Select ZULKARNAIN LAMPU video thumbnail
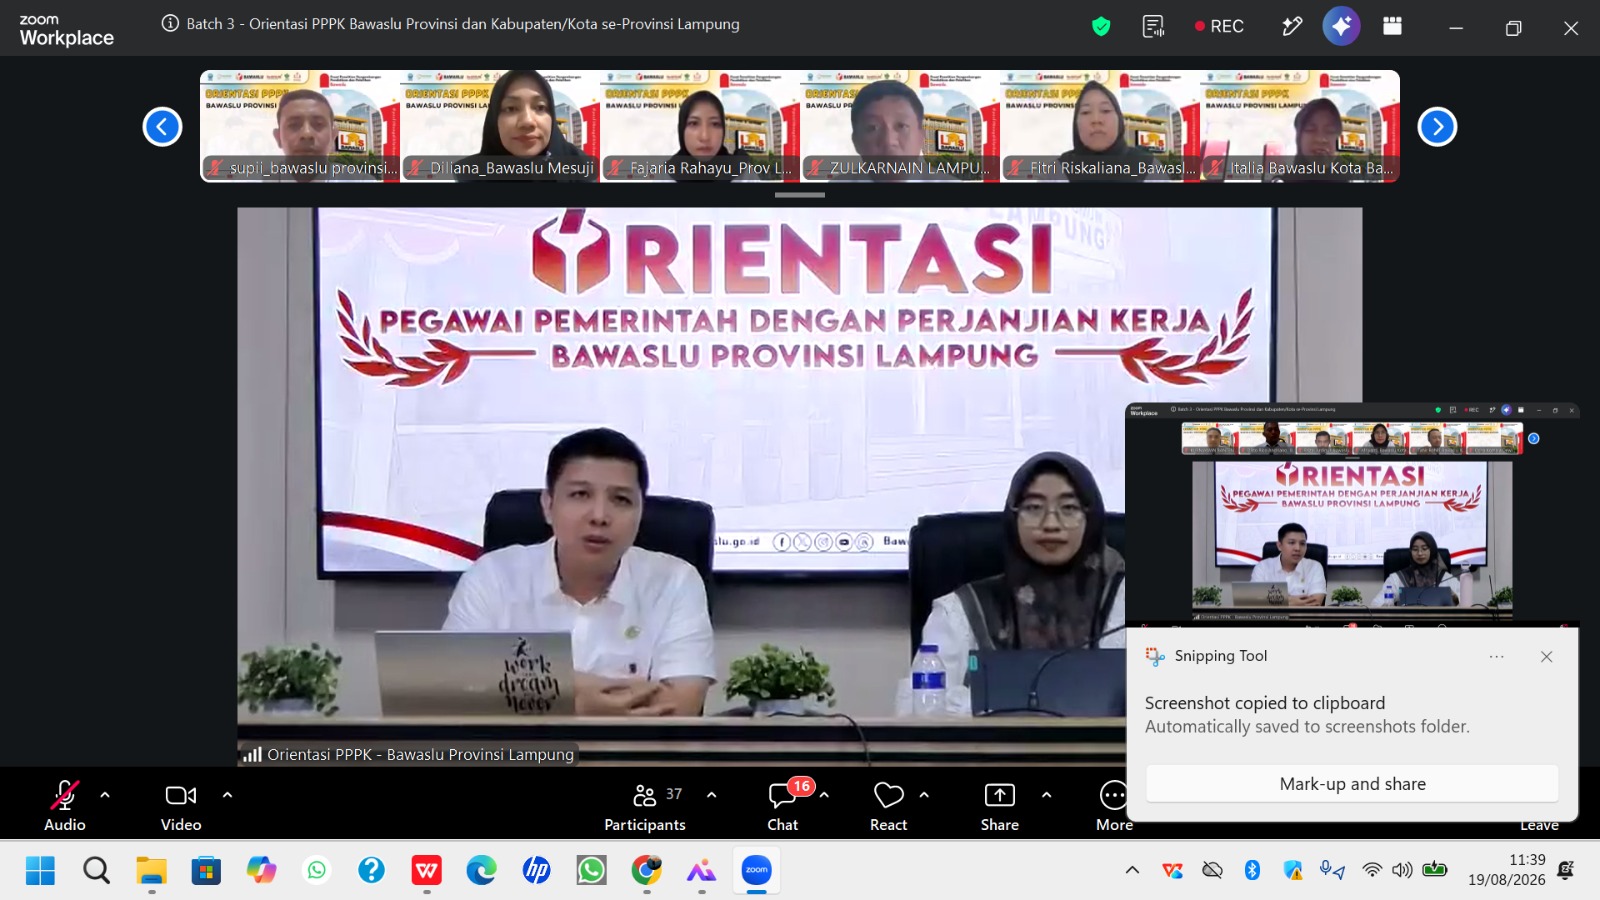The image size is (1600, 900). tap(900, 126)
